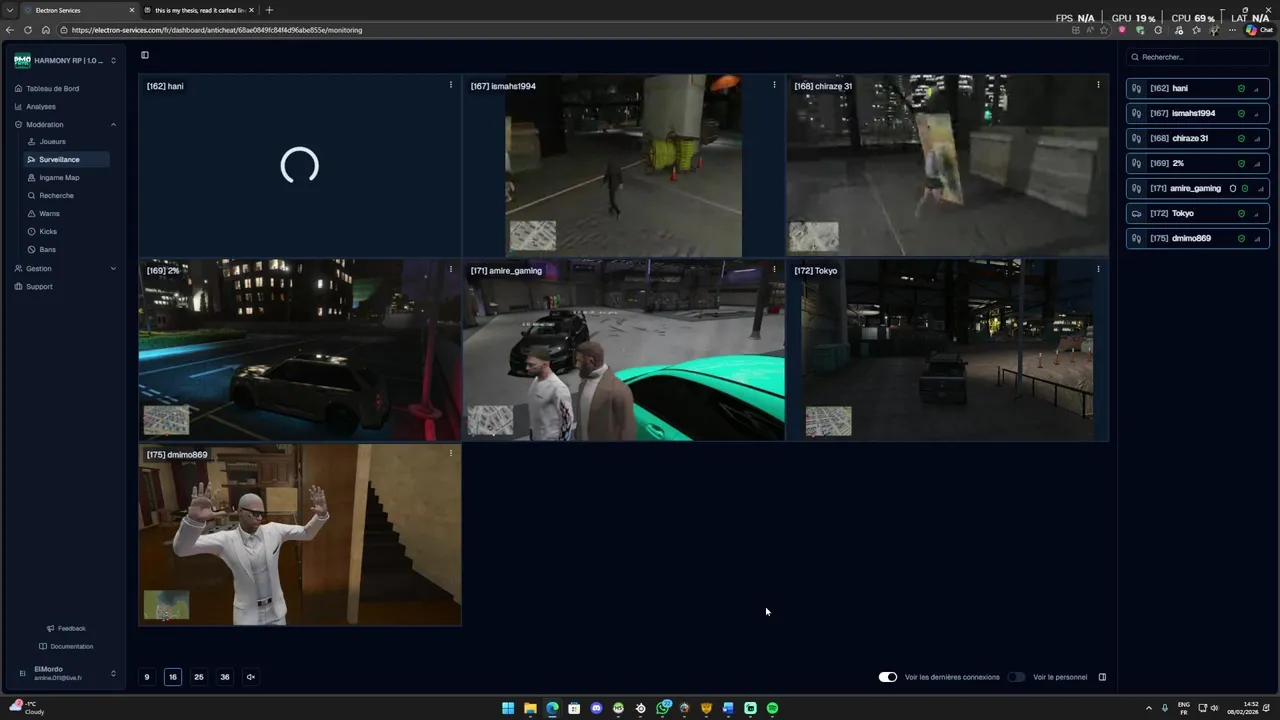Image resolution: width=1280 pixels, height=720 pixels.
Task: Open options menu for hani stream
Action: [x=450, y=85]
